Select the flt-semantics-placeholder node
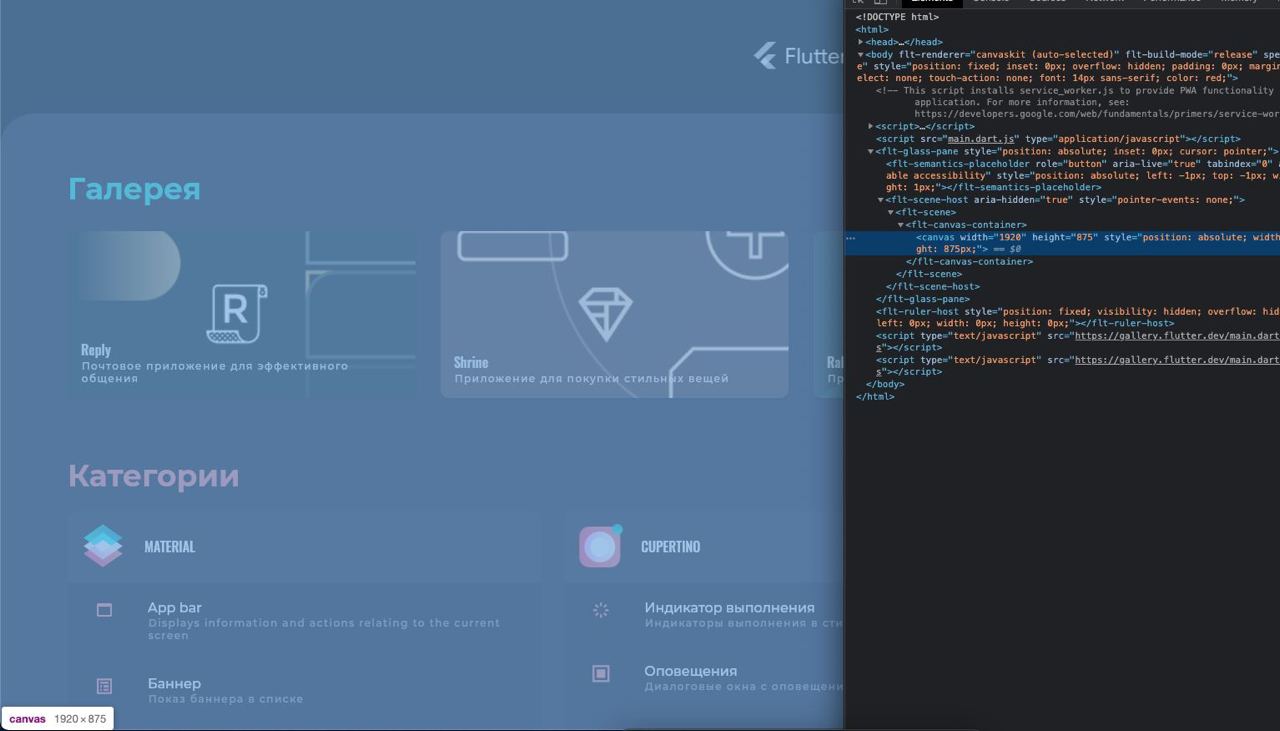This screenshot has height=731, width=1280. 1081,175
